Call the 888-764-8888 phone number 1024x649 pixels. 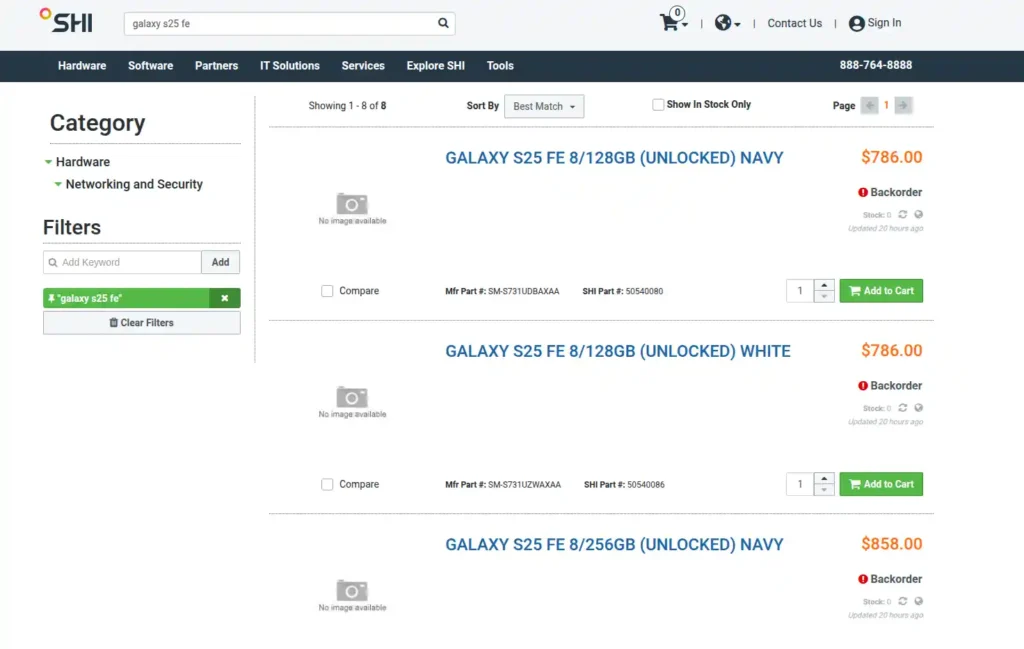[x=876, y=65]
